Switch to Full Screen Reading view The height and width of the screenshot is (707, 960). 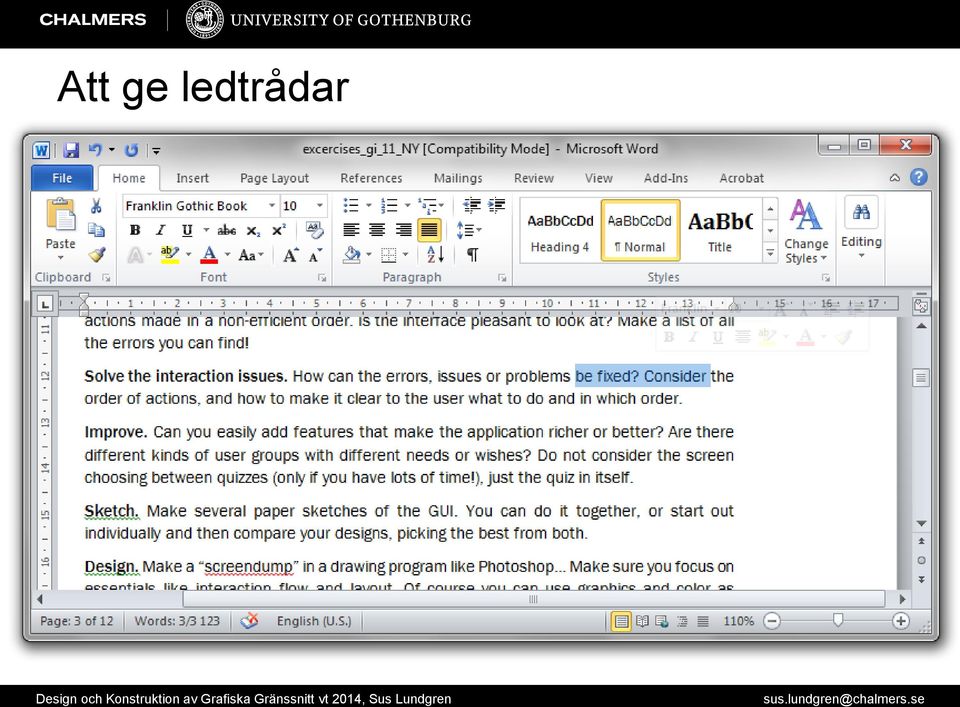pos(642,621)
